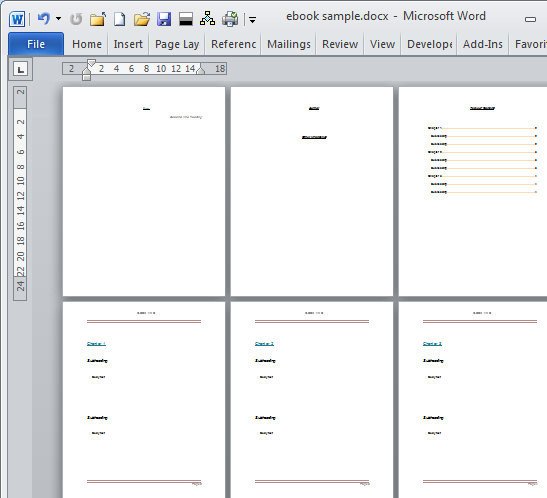Select the first page thumbnail with title
Viewport: 547px width, 498px height.
[x=144, y=191]
